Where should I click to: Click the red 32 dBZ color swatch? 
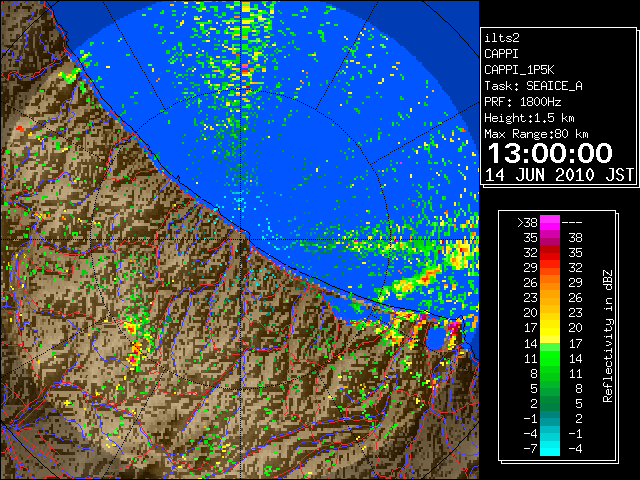pyautogui.click(x=550, y=253)
